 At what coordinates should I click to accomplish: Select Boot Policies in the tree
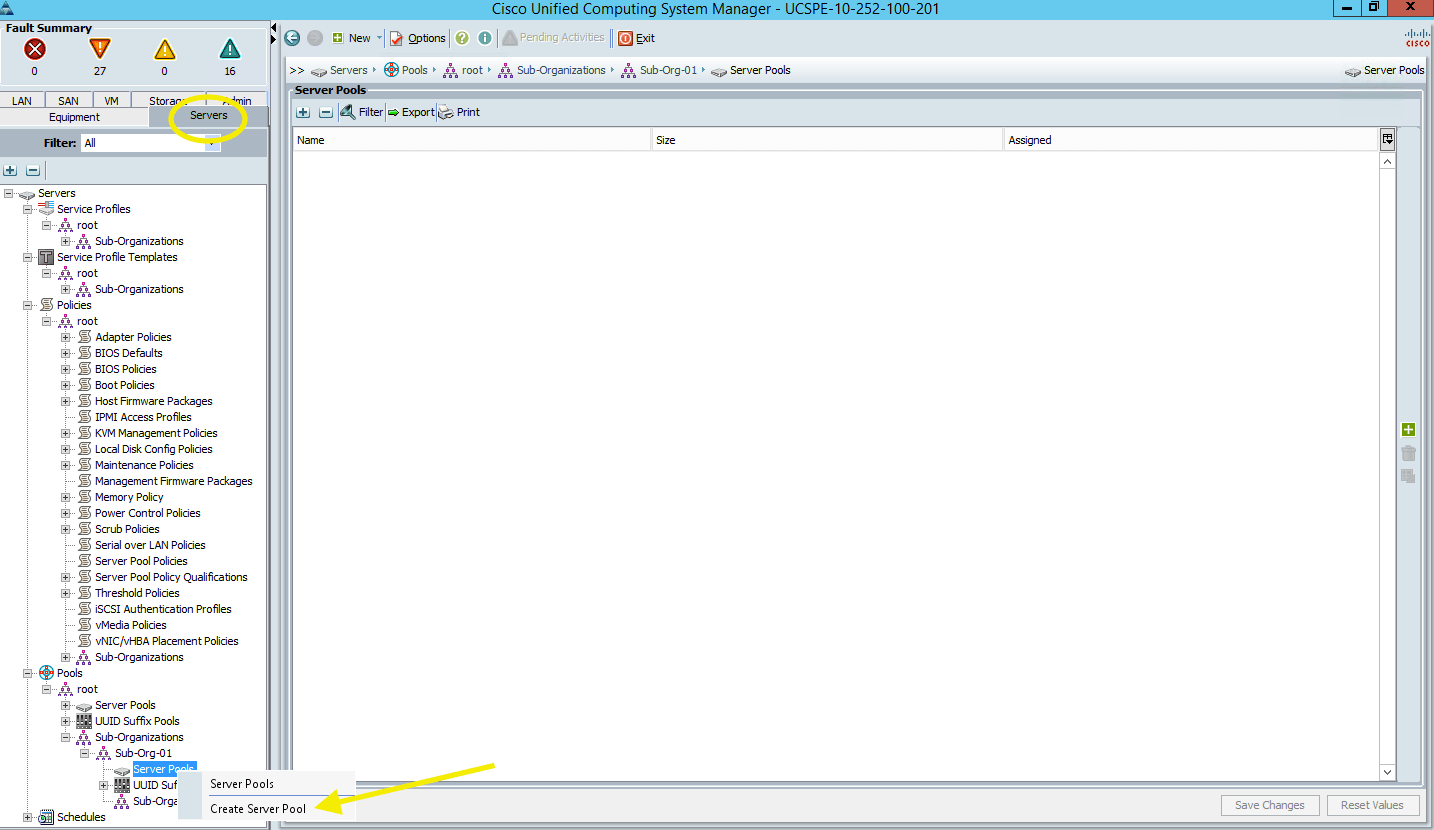point(124,385)
